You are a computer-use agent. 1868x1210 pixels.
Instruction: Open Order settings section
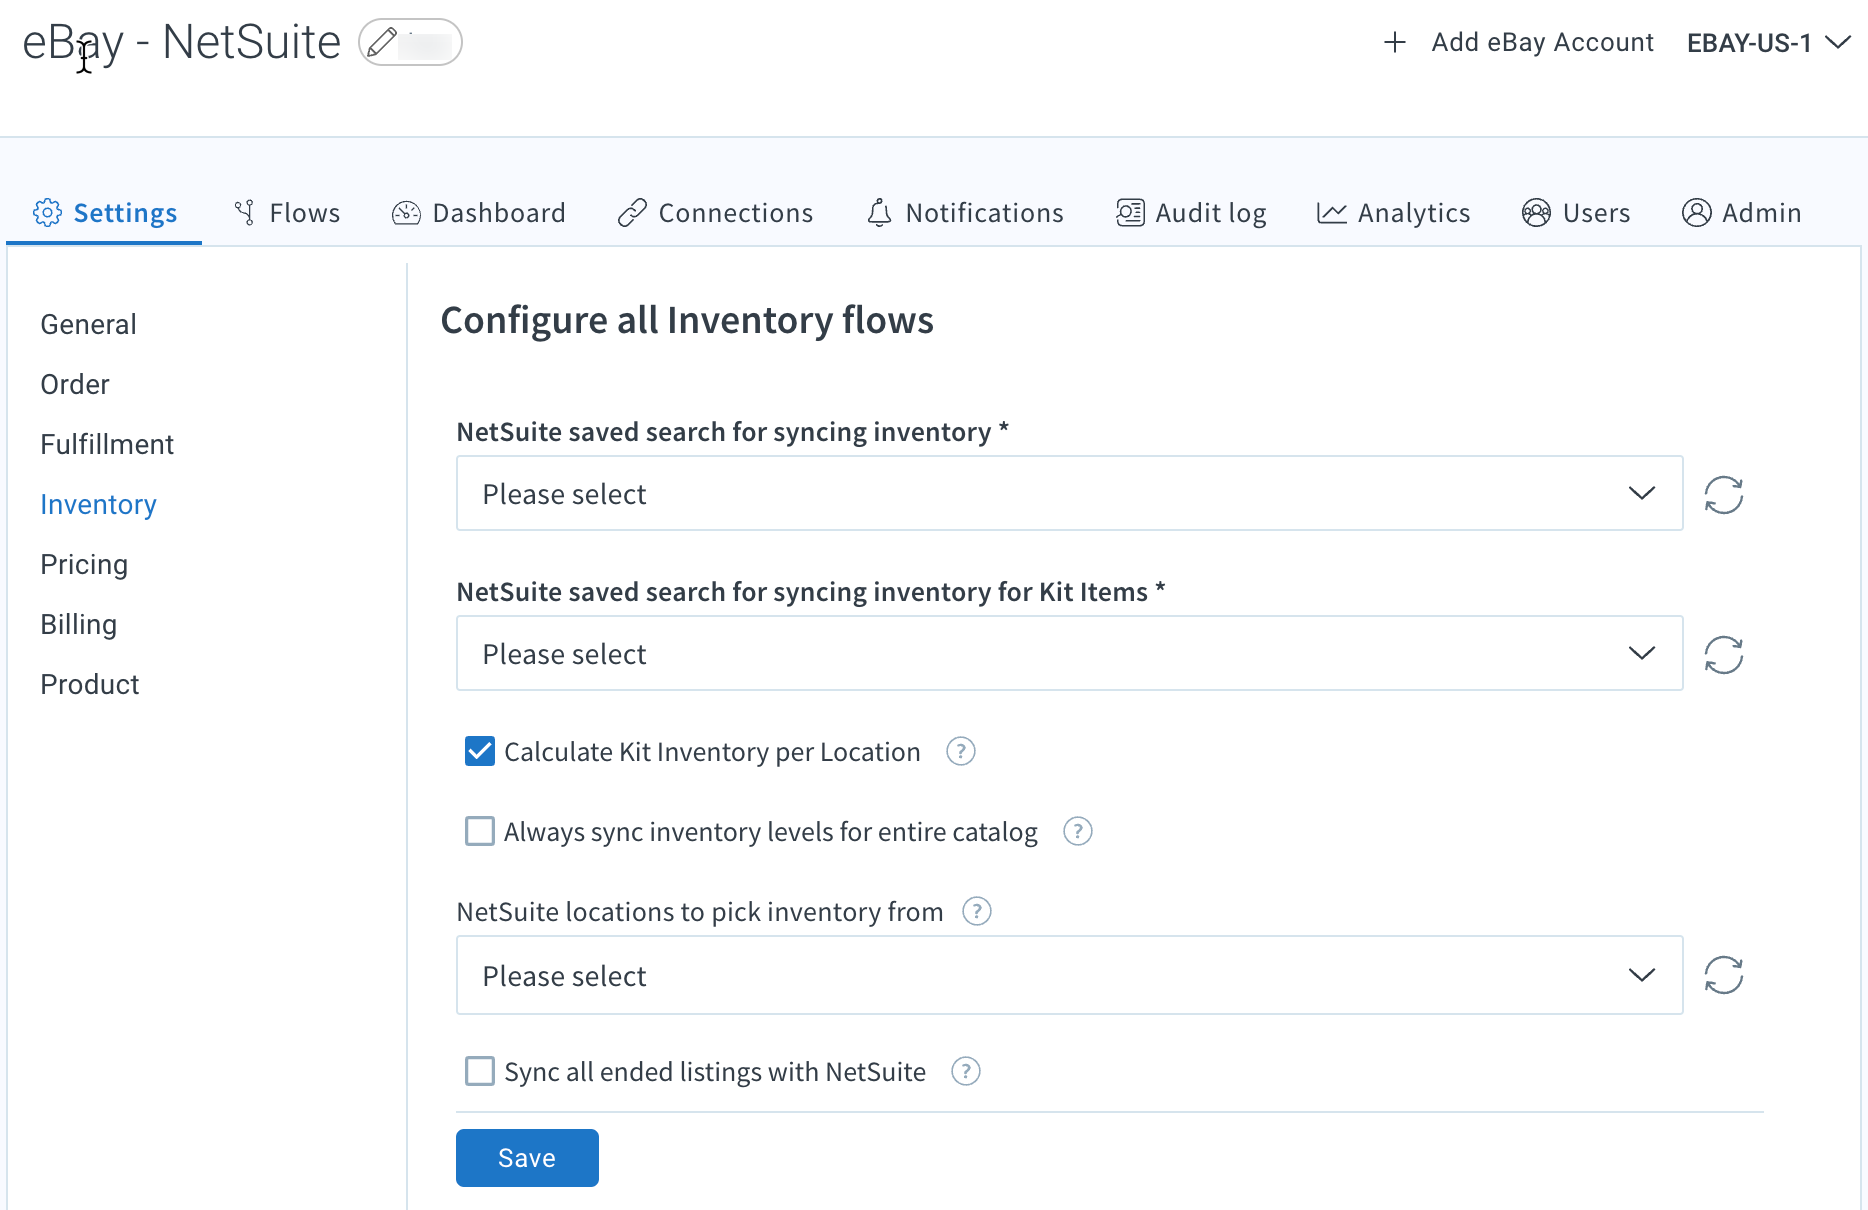(x=75, y=384)
